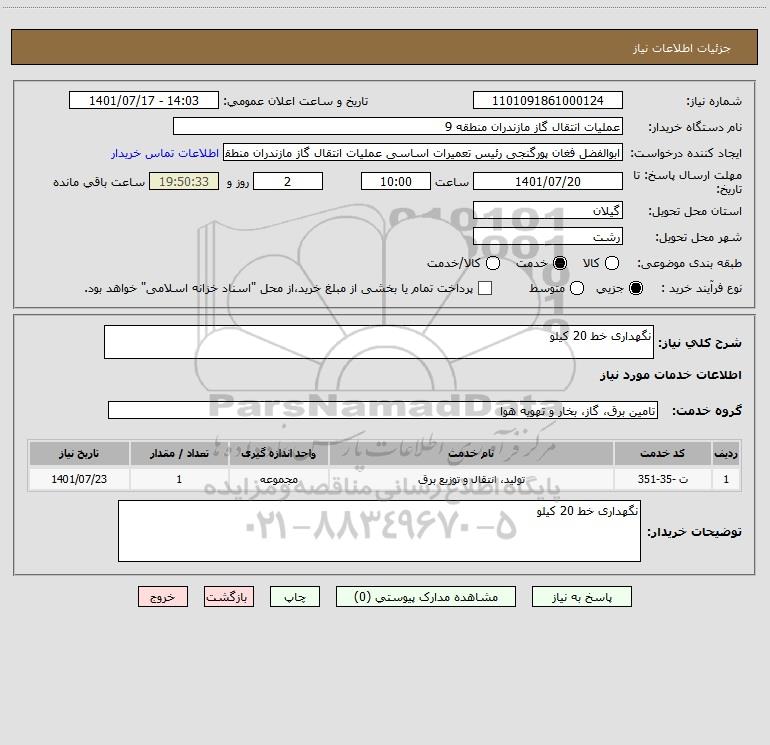Click the request creator name field
The height and width of the screenshot is (745, 770).
pos(423,153)
